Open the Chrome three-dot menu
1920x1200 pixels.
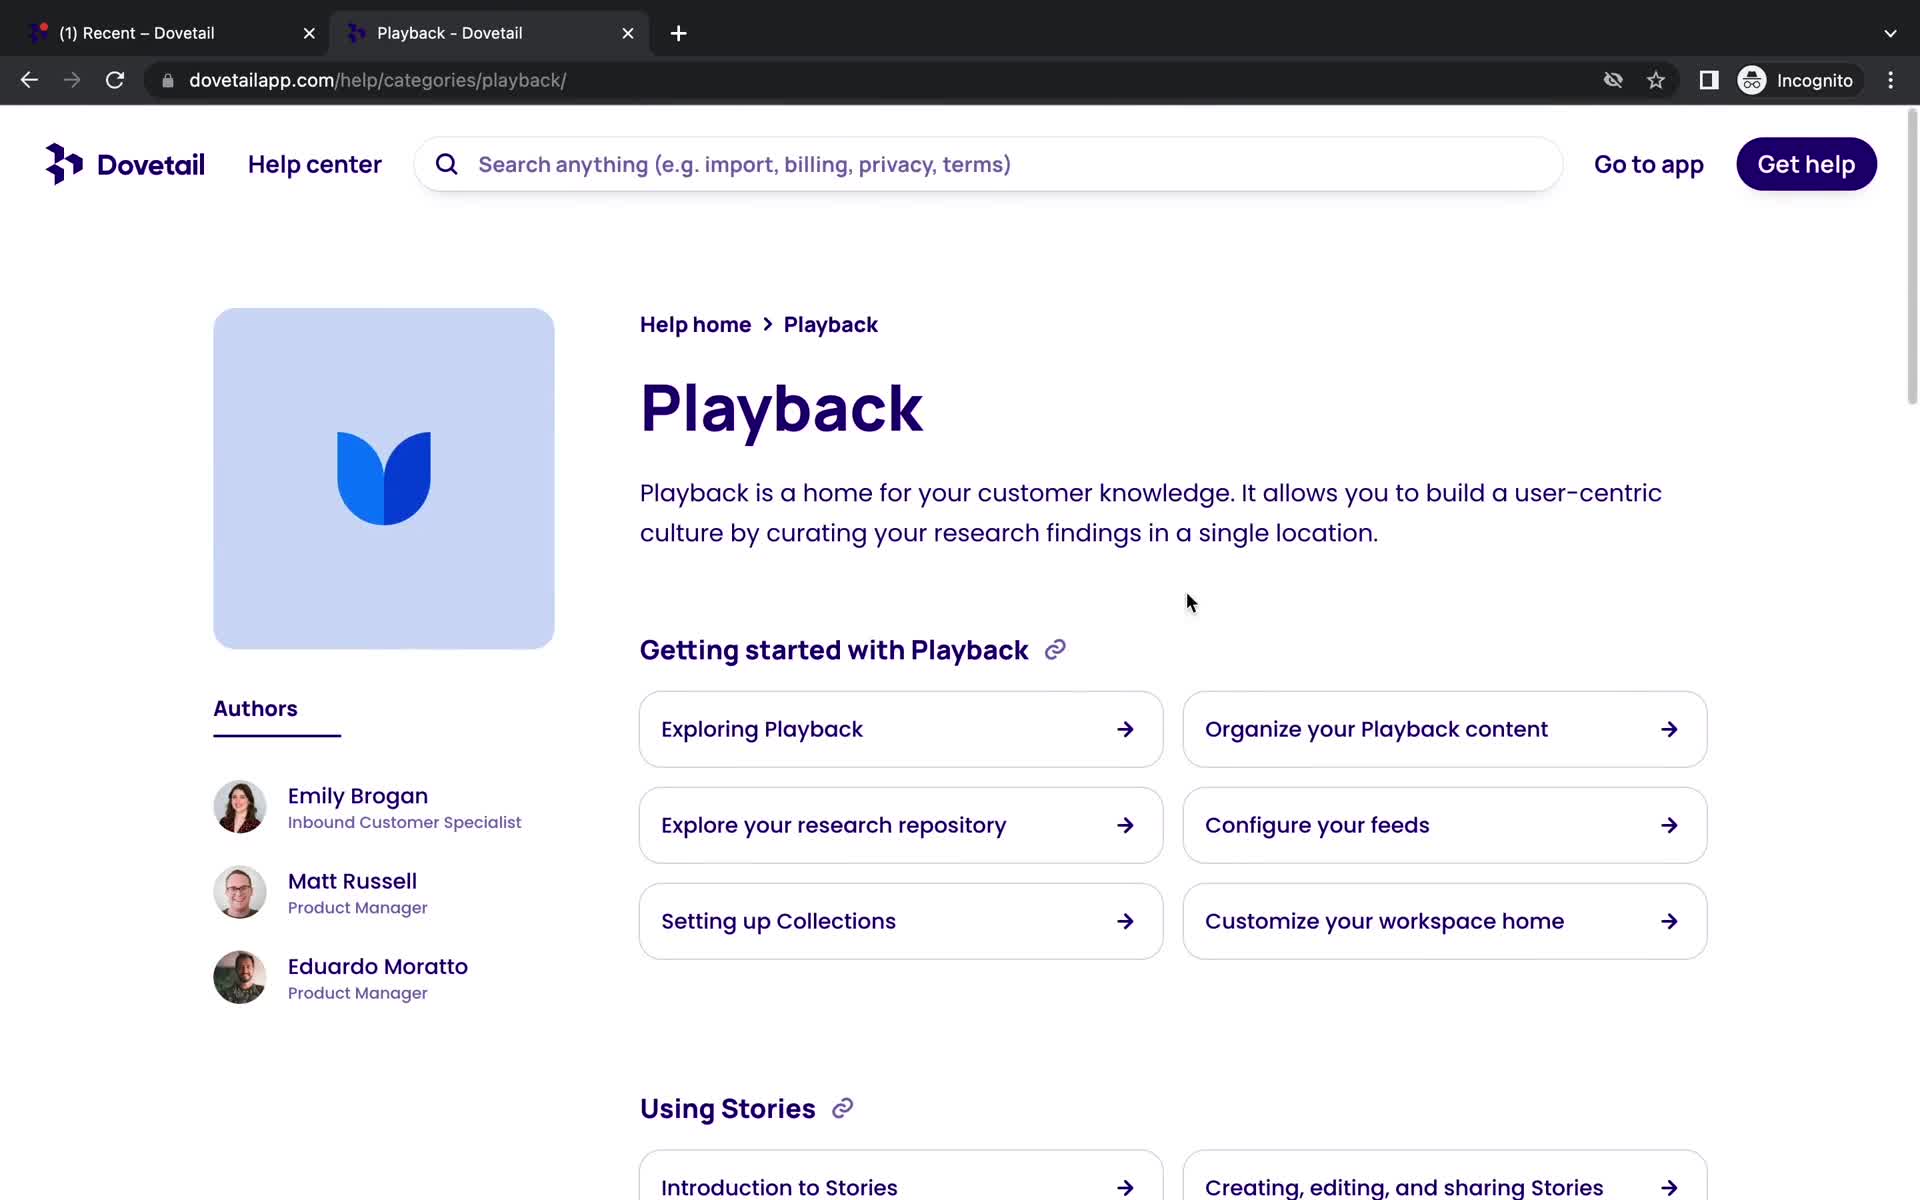pos(1890,80)
